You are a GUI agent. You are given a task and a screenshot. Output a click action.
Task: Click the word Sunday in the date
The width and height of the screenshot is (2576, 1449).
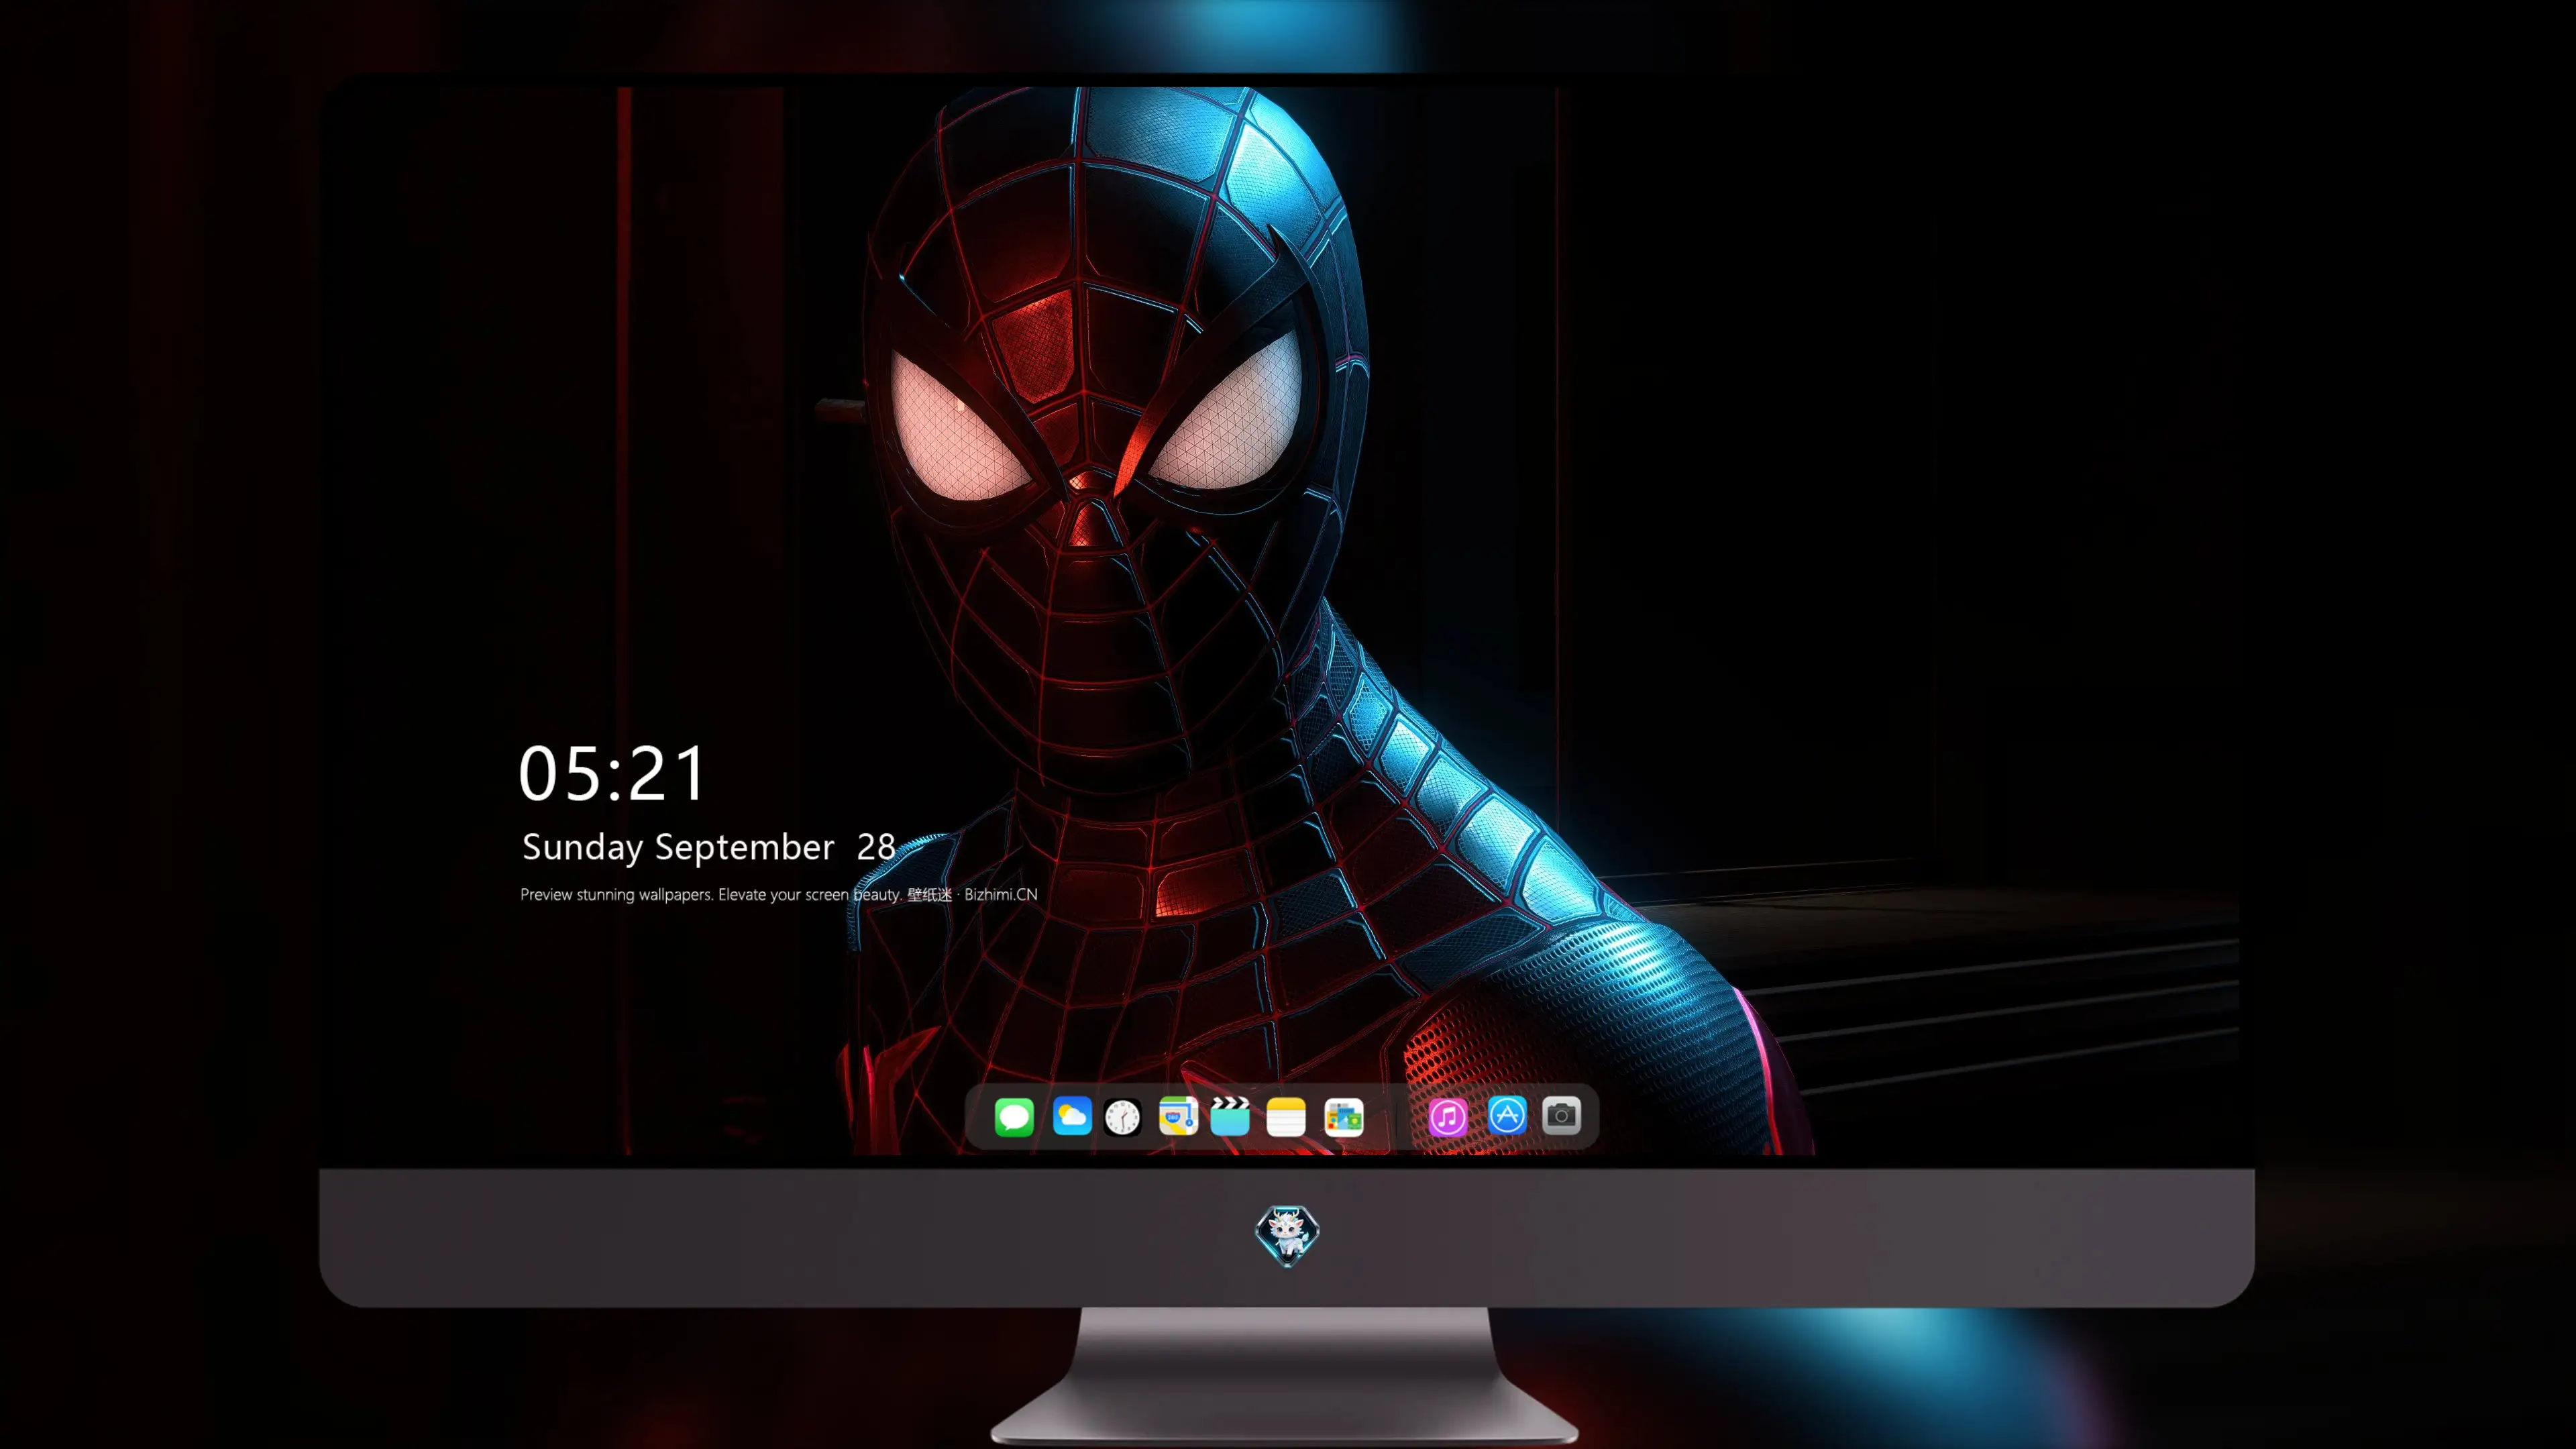(582, 848)
